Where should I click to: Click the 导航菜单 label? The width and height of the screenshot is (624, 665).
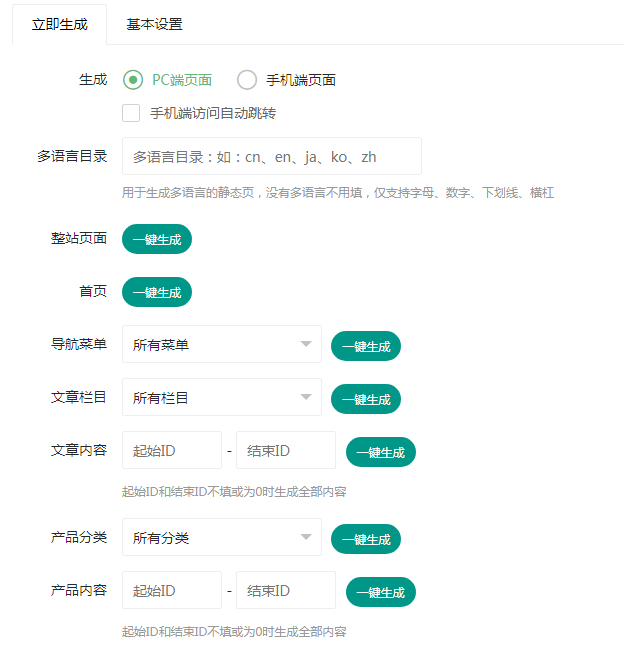[x=79, y=344]
